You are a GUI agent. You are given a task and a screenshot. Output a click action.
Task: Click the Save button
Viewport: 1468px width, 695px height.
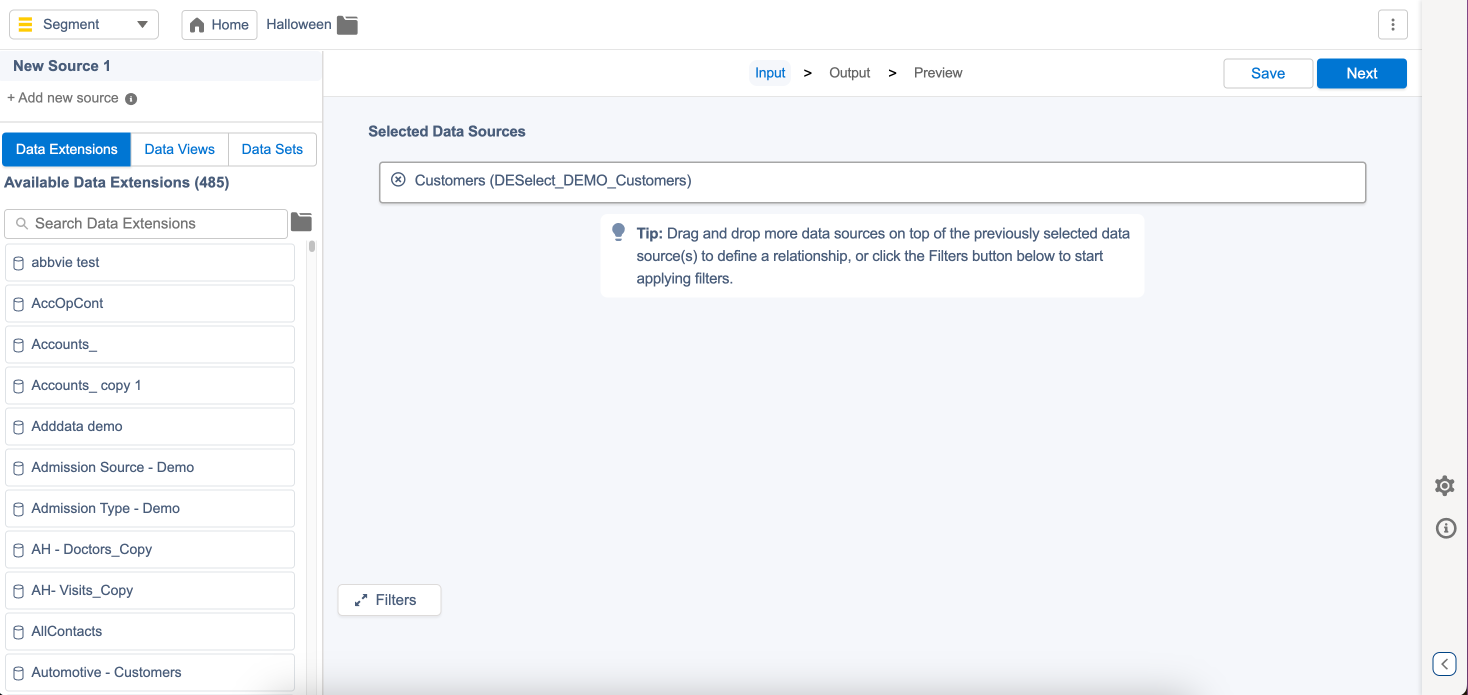pyautogui.click(x=1267, y=73)
